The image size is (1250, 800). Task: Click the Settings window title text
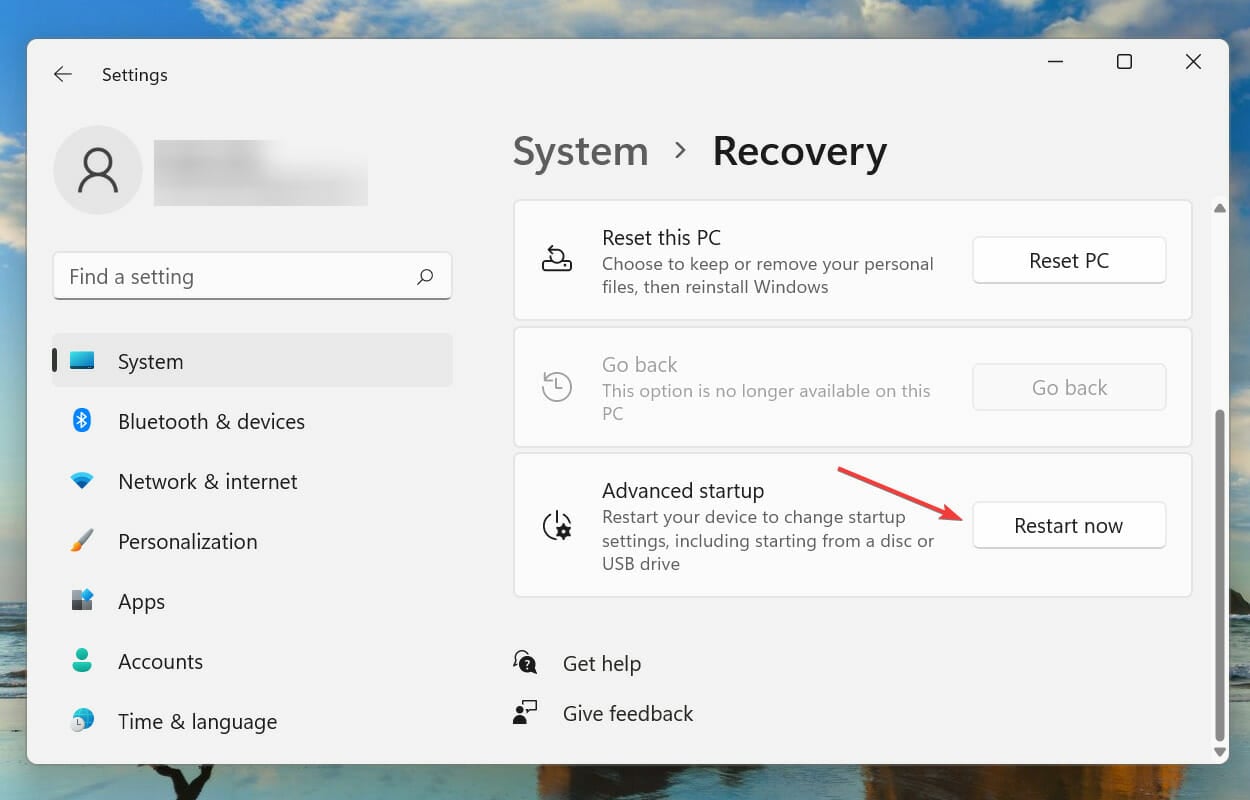(x=135, y=75)
